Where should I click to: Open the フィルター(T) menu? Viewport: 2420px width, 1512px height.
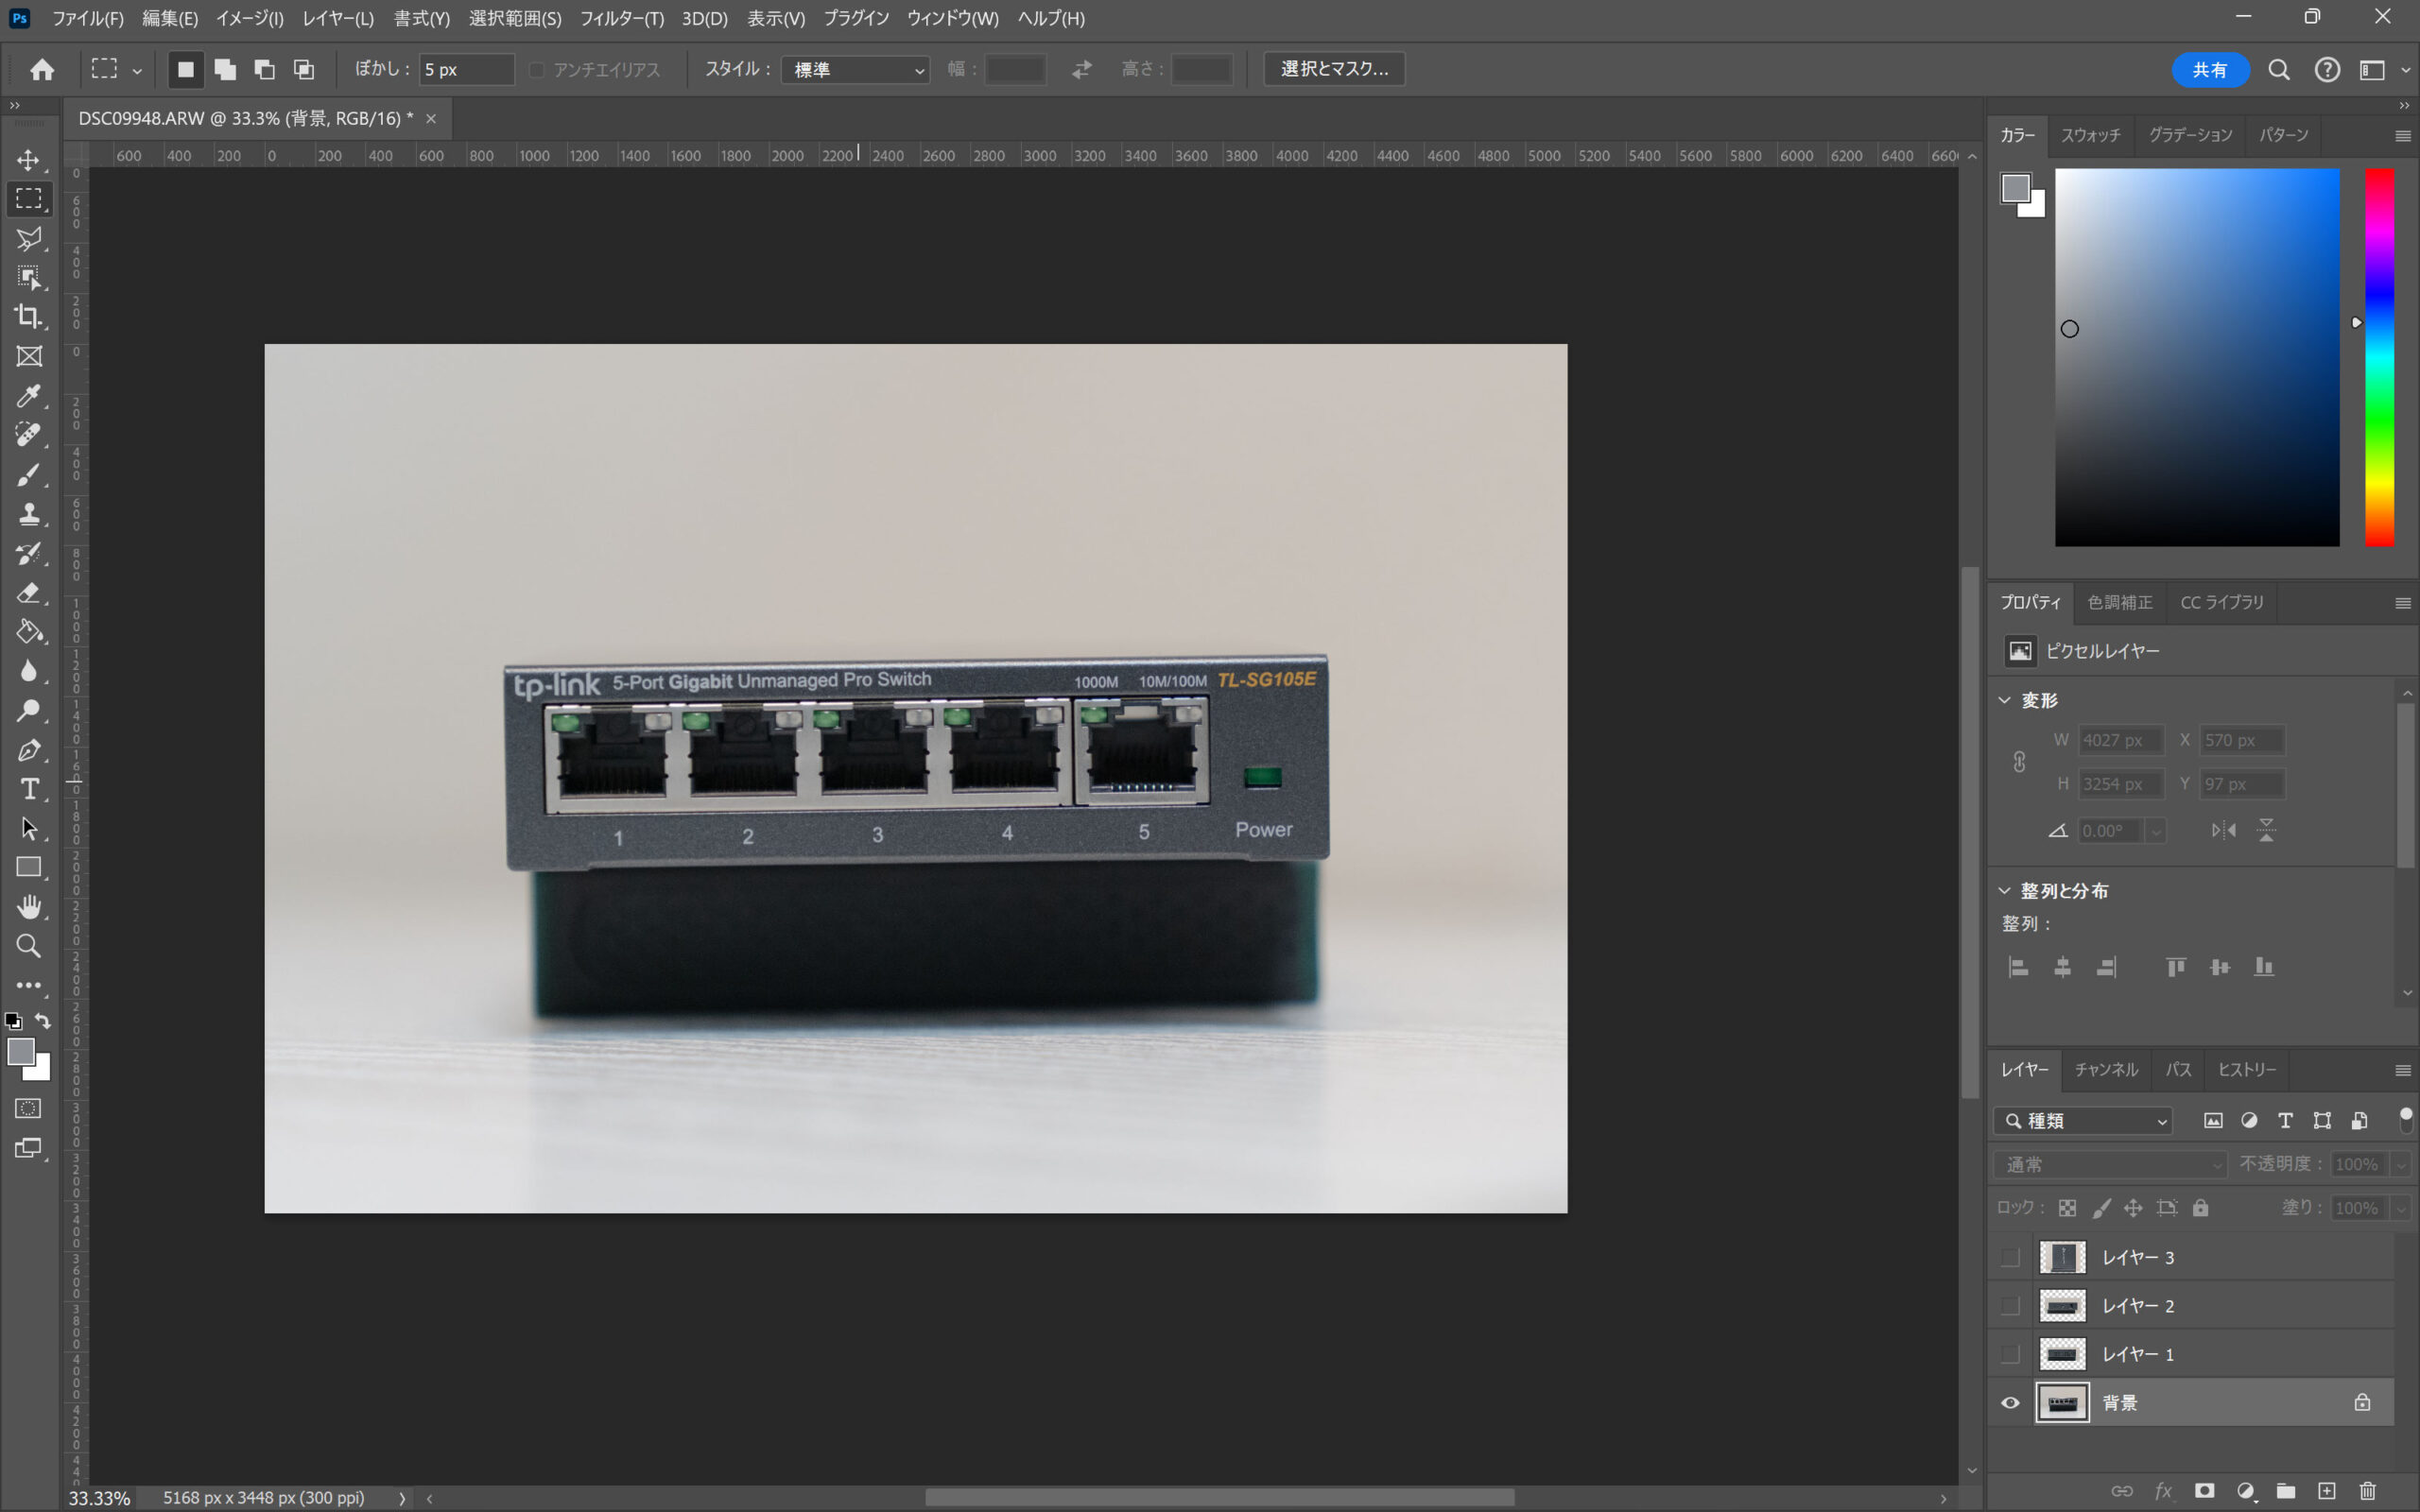coord(621,18)
